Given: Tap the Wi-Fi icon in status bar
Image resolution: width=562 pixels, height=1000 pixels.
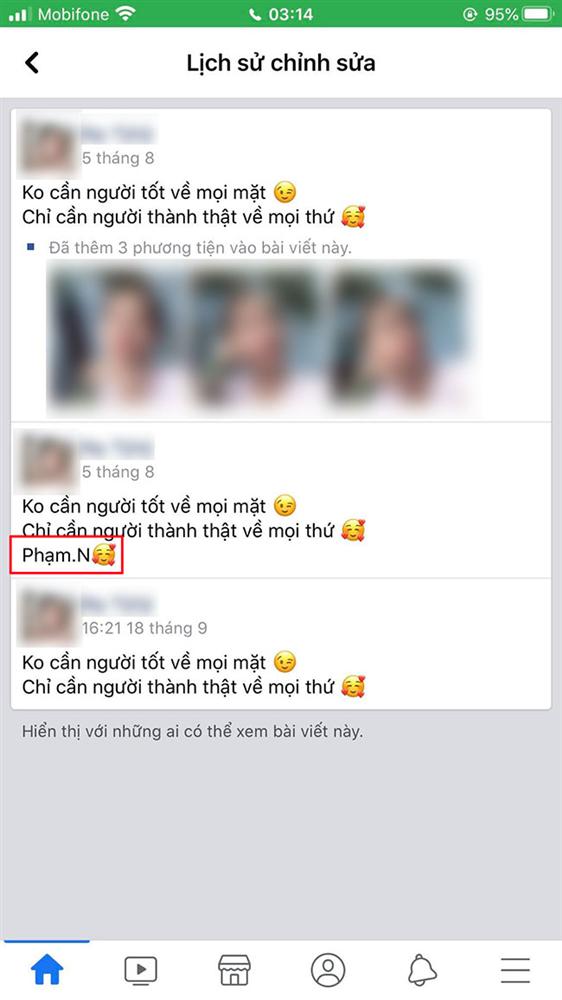Looking at the screenshot, I should click(x=126, y=14).
